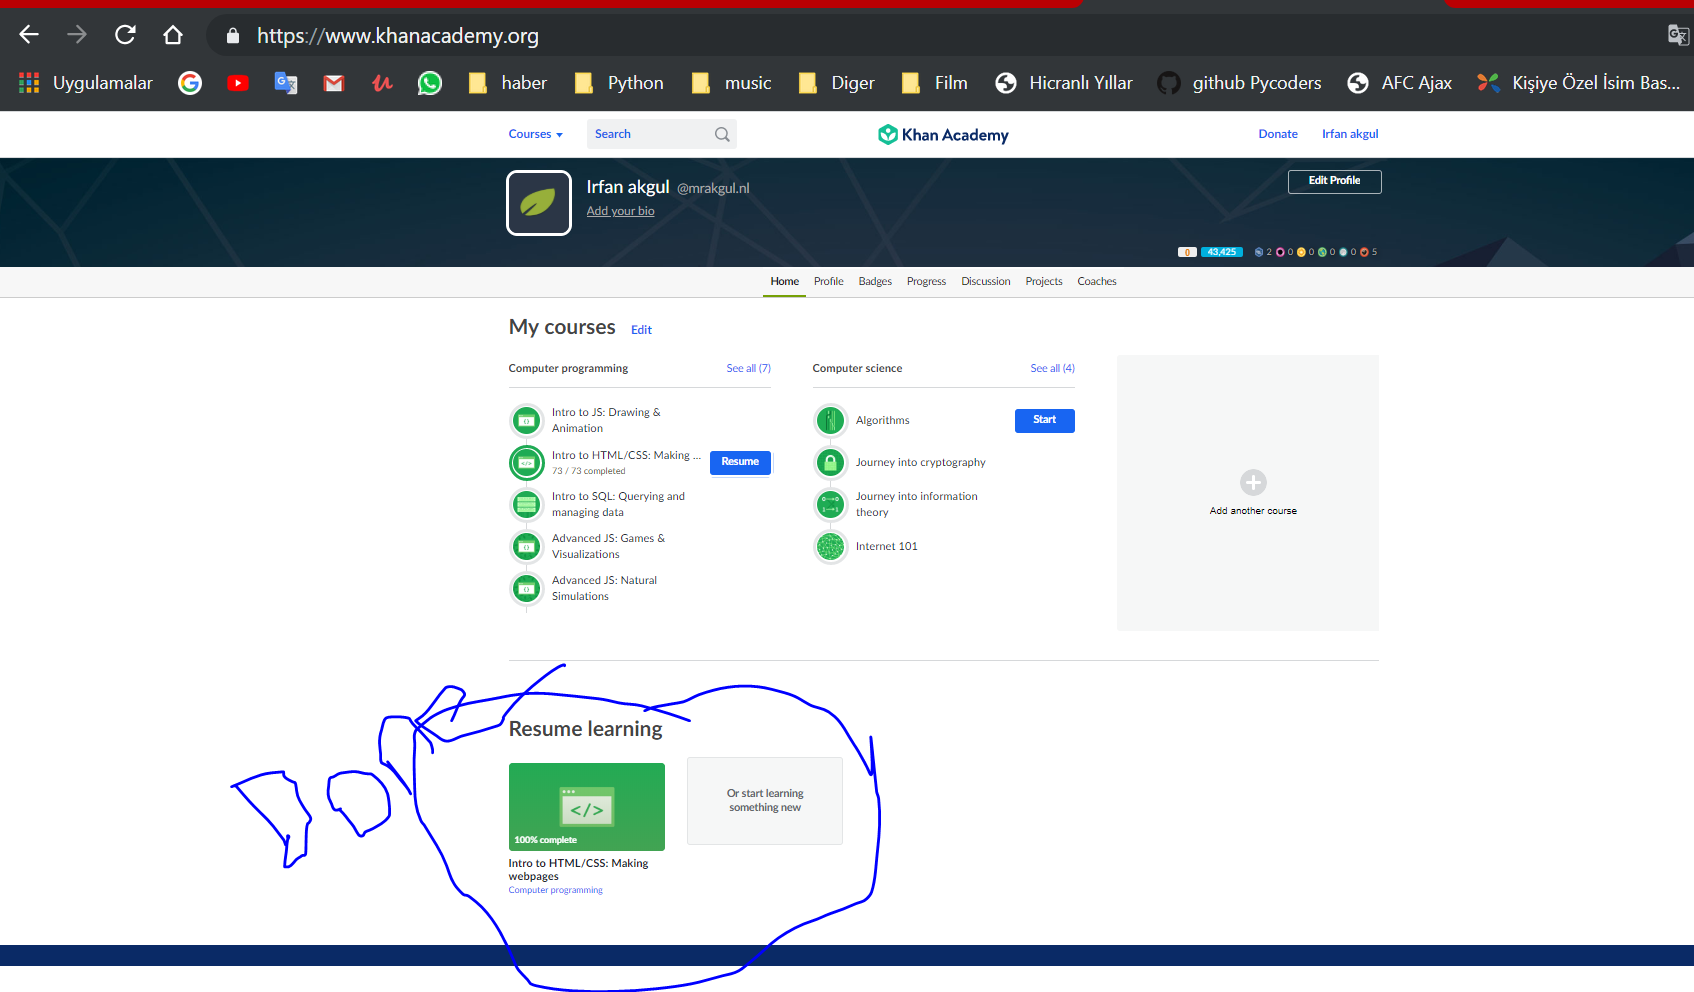The height and width of the screenshot is (992, 1694).
Task: Click the Intro to SQL course icon
Action: coord(527,505)
